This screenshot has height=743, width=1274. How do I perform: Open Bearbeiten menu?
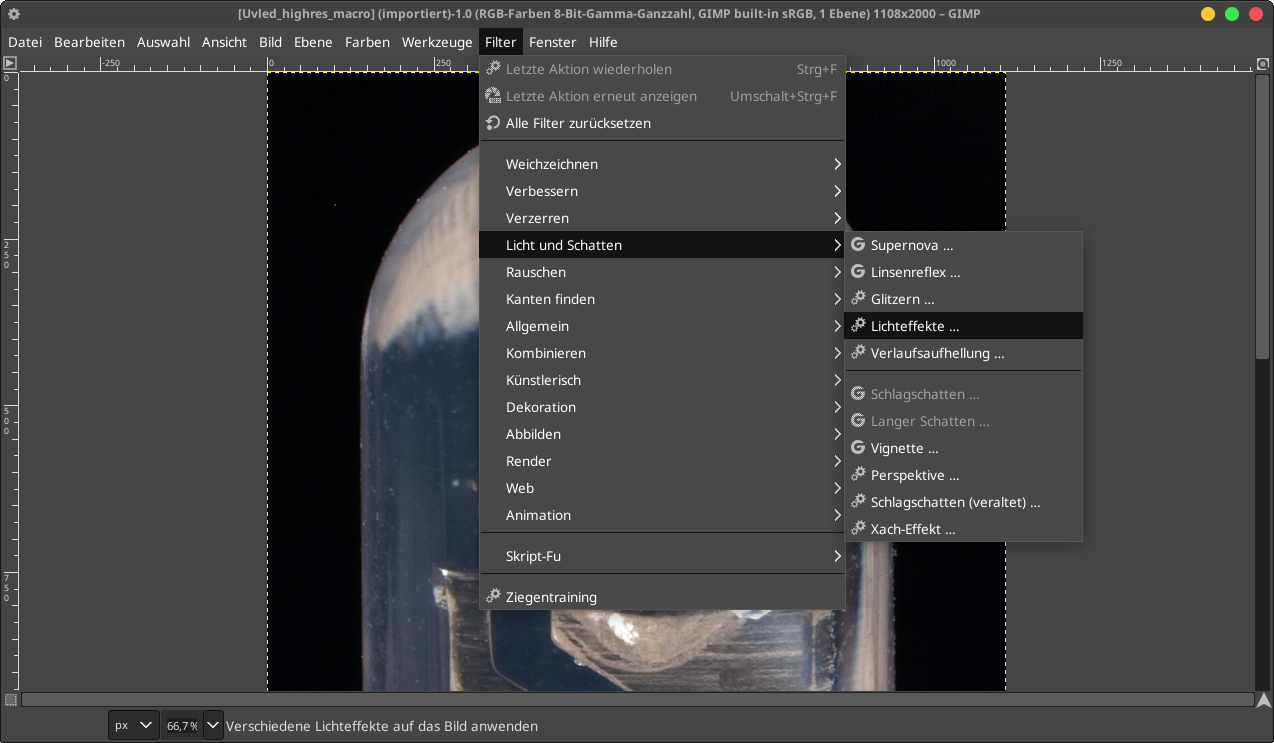coord(89,42)
